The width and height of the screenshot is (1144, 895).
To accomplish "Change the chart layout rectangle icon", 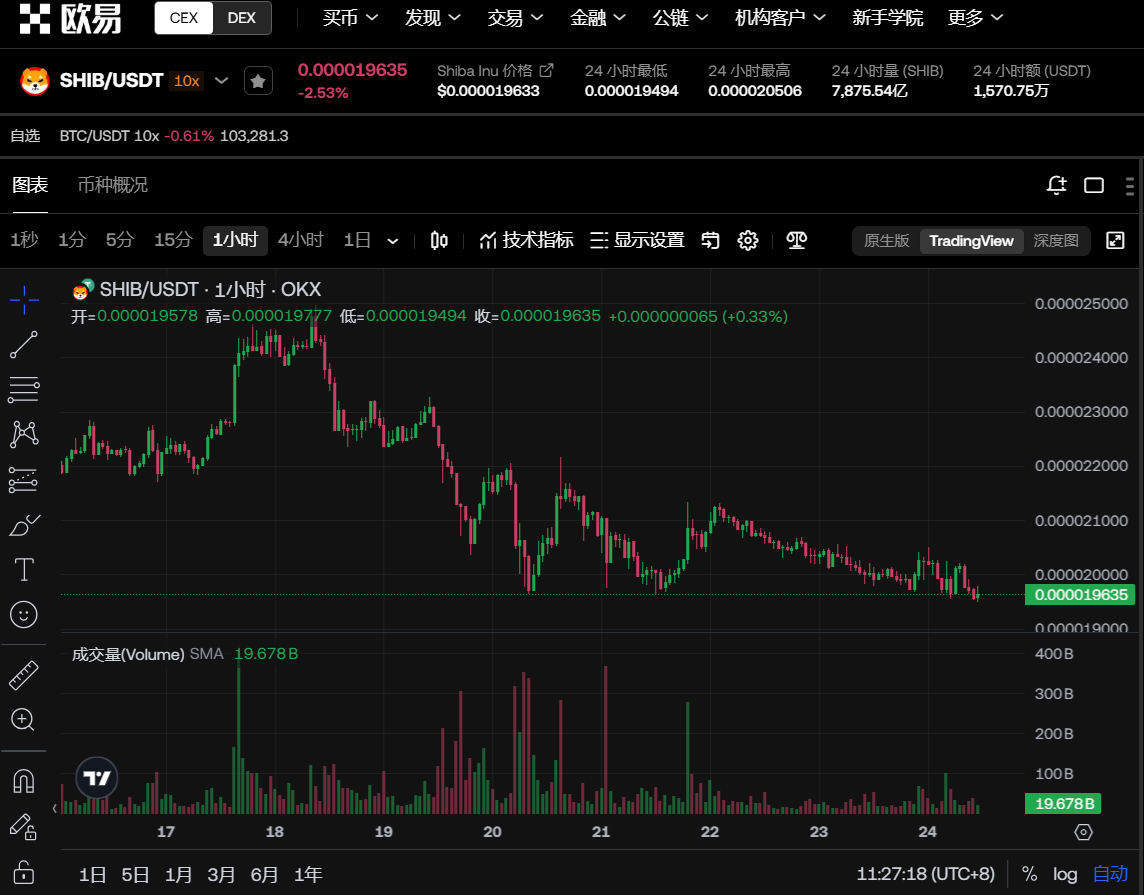I will 1094,185.
